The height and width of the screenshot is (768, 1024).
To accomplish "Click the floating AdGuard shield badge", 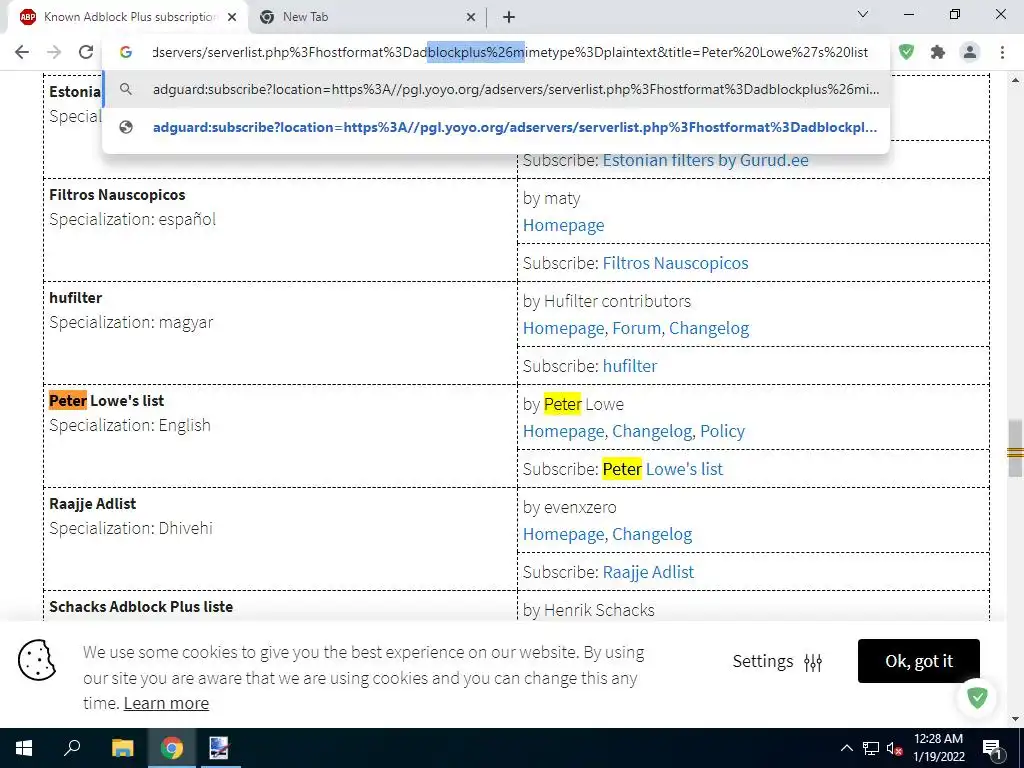I will click(977, 697).
